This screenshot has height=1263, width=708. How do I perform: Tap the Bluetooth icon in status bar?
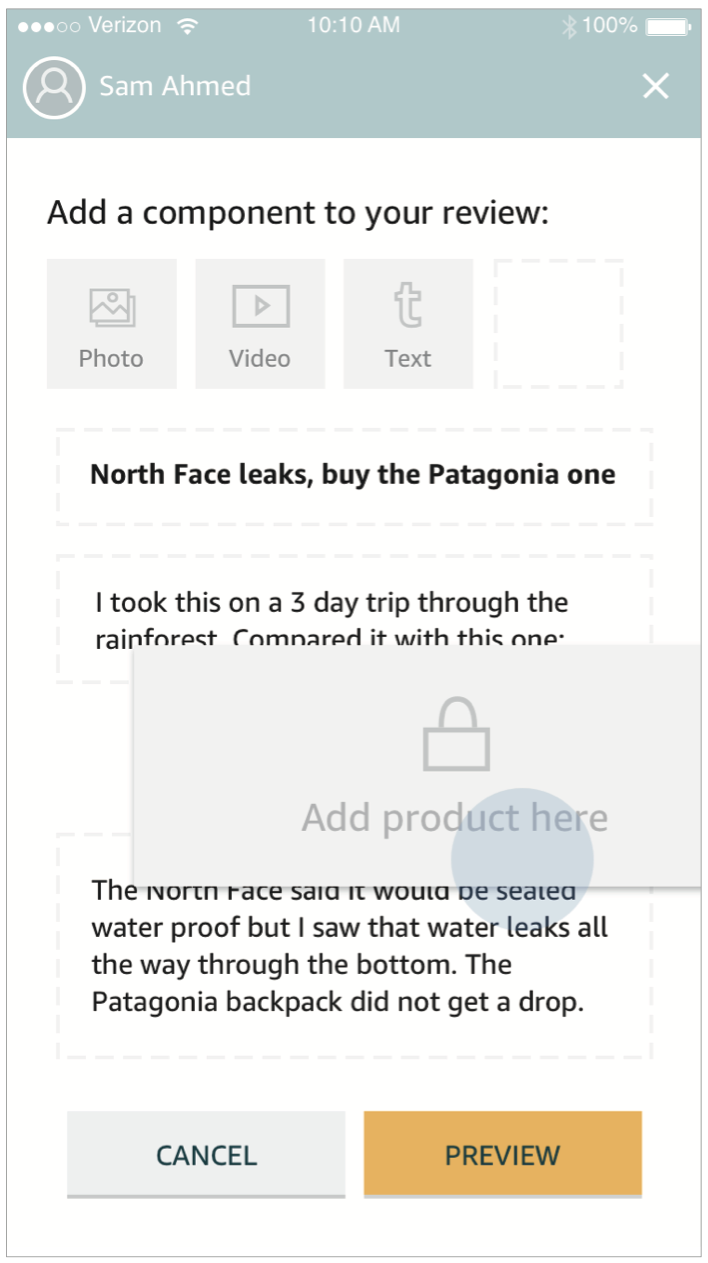pyautogui.click(x=569, y=26)
